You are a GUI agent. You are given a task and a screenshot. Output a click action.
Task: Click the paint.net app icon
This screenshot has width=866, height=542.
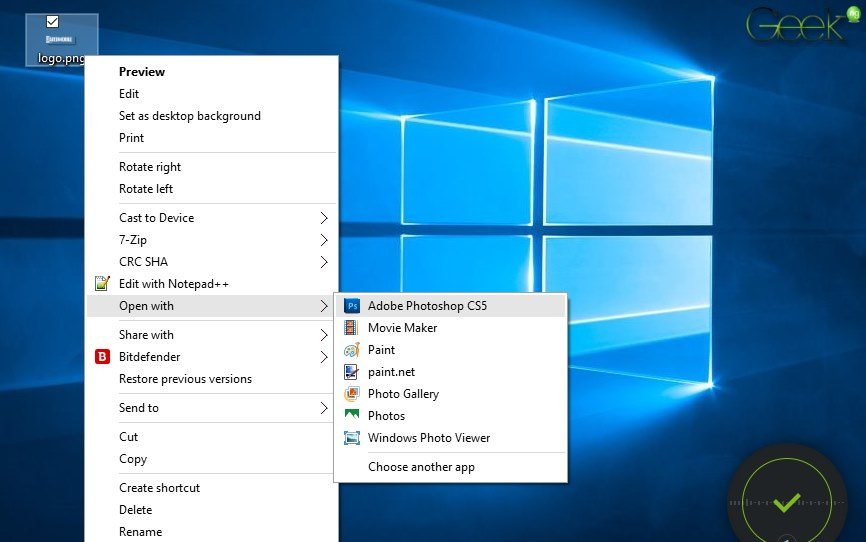point(351,372)
